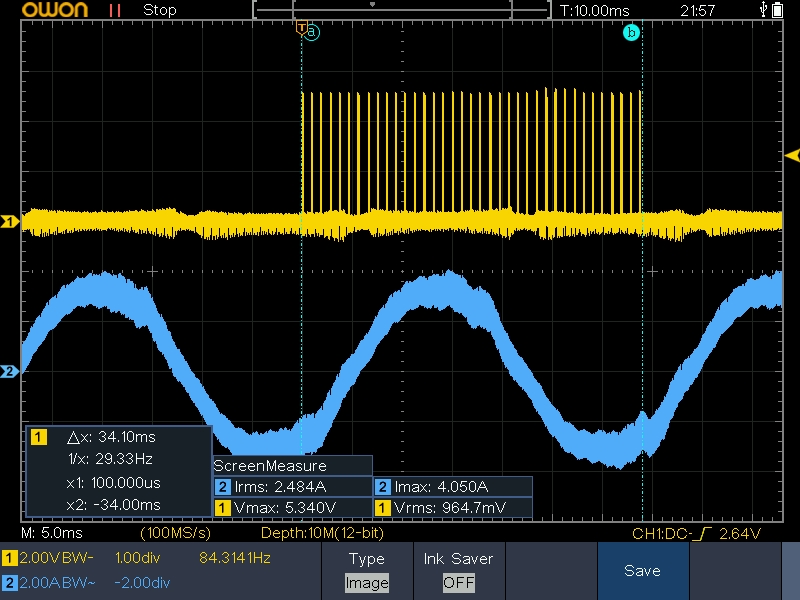Click the Save button
Image resolution: width=800 pixels, height=600 pixels.
(642, 571)
